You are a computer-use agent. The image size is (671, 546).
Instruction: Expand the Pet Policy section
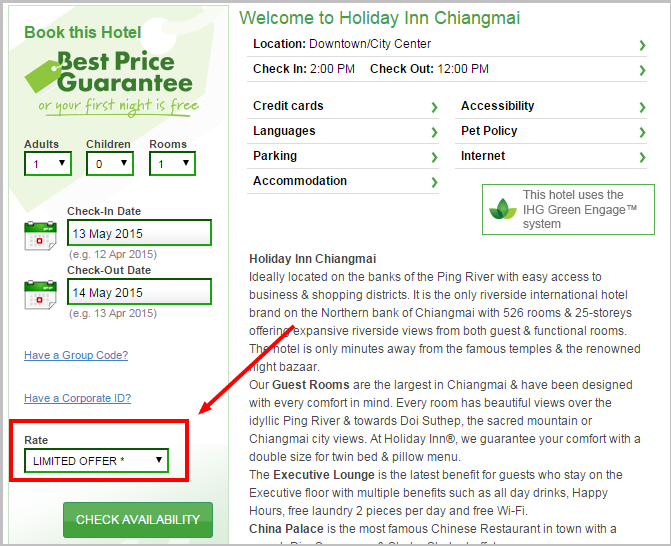click(x=551, y=131)
